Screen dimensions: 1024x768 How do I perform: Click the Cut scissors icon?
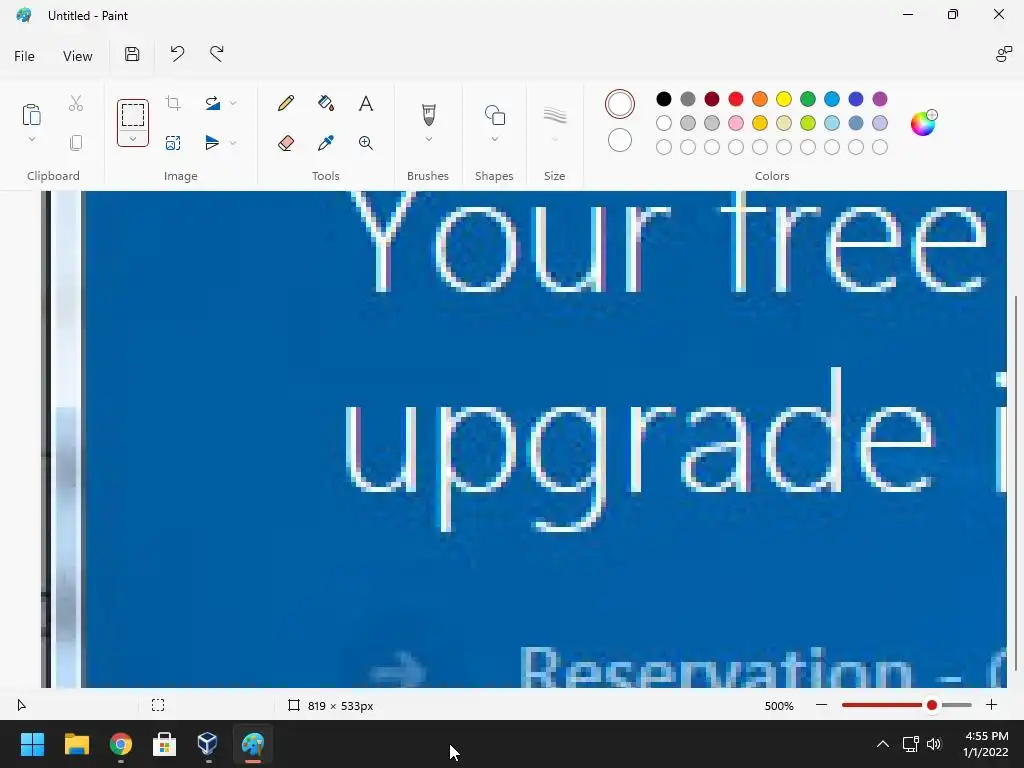[x=76, y=103]
